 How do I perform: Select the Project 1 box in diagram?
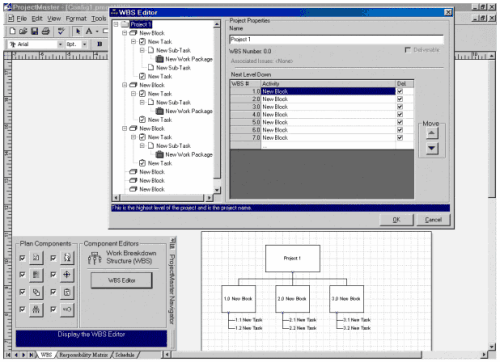[293, 258]
